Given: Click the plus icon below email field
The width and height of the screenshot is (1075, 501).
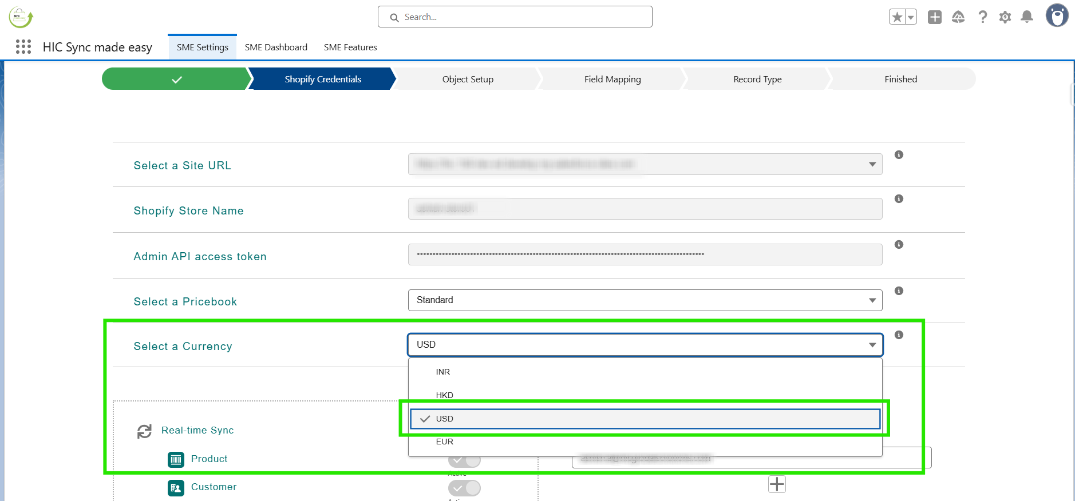Looking at the screenshot, I should point(776,484).
